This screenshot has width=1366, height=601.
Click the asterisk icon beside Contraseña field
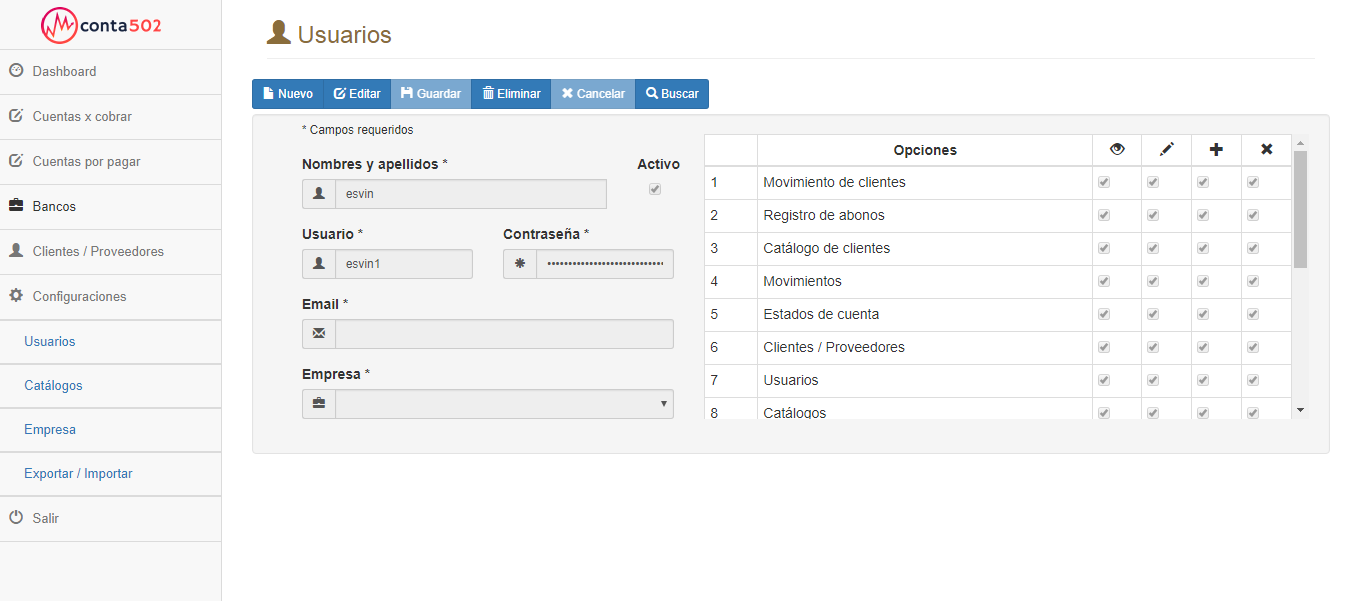pos(520,264)
